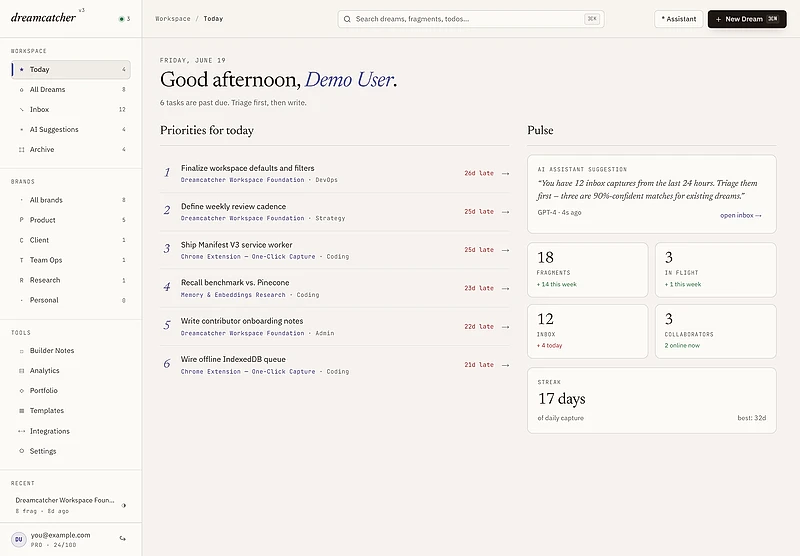800x556 pixels.
Task: Click arrow on Recall benchmark row
Action: (x=505, y=288)
